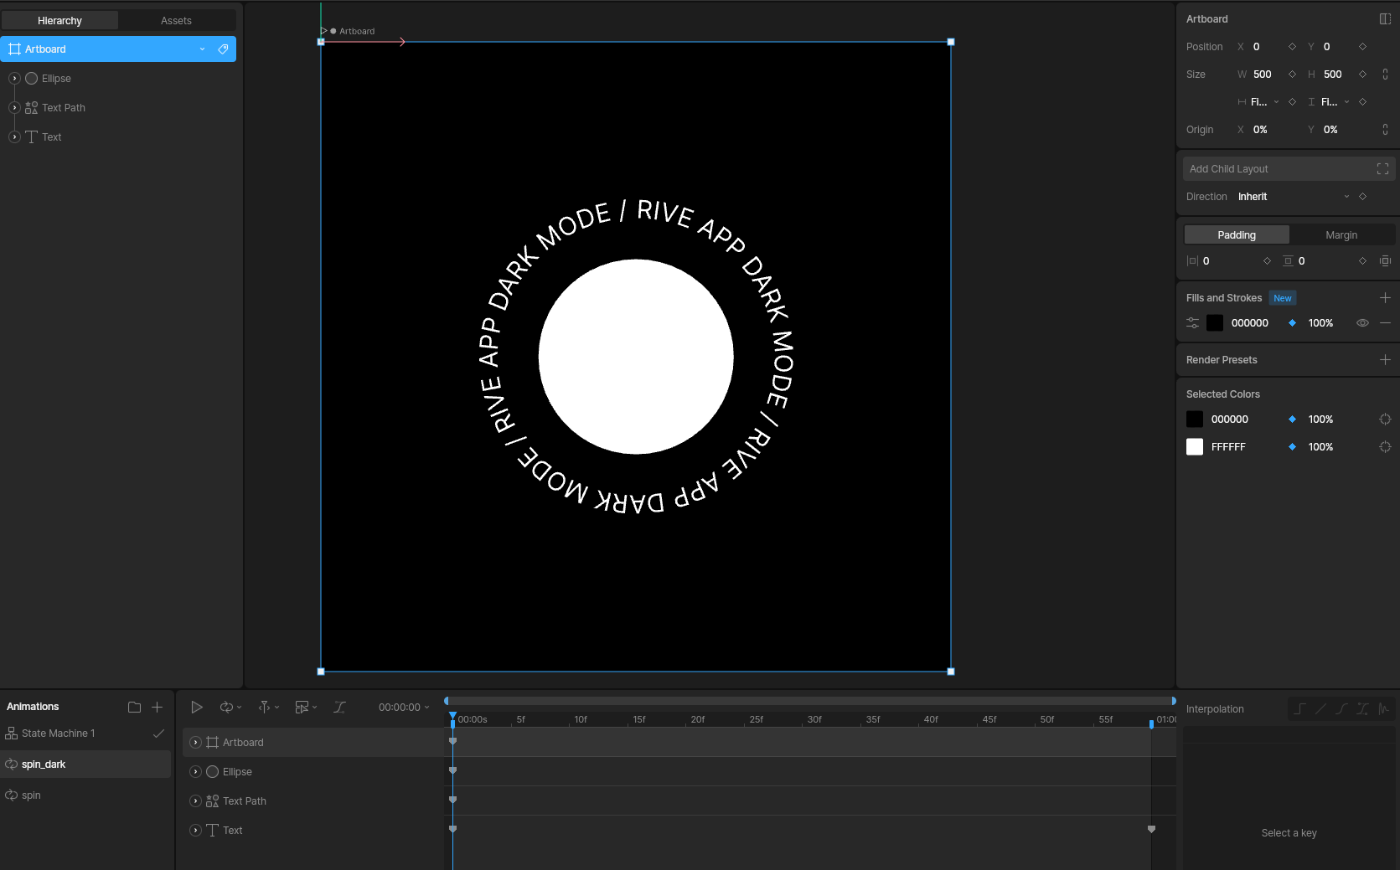
Task: Key the Position X property diamond
Action: click(1292, 47)
